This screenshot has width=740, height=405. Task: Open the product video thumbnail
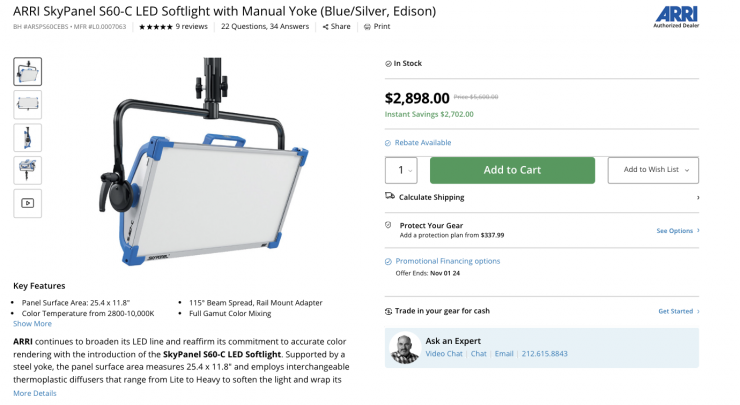[28, 203]
